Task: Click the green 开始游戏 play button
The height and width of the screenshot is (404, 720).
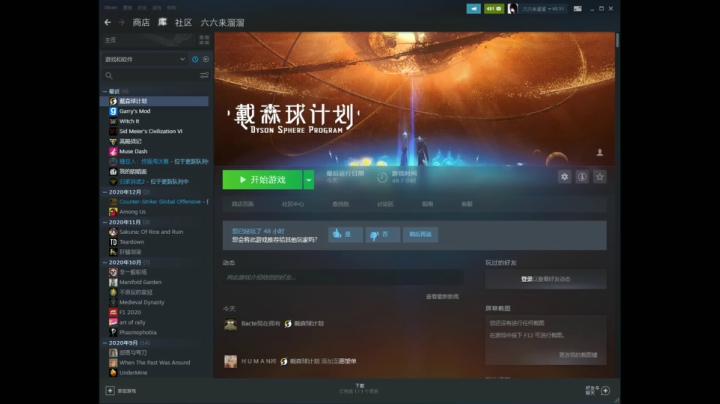Action: pos(262,180)
